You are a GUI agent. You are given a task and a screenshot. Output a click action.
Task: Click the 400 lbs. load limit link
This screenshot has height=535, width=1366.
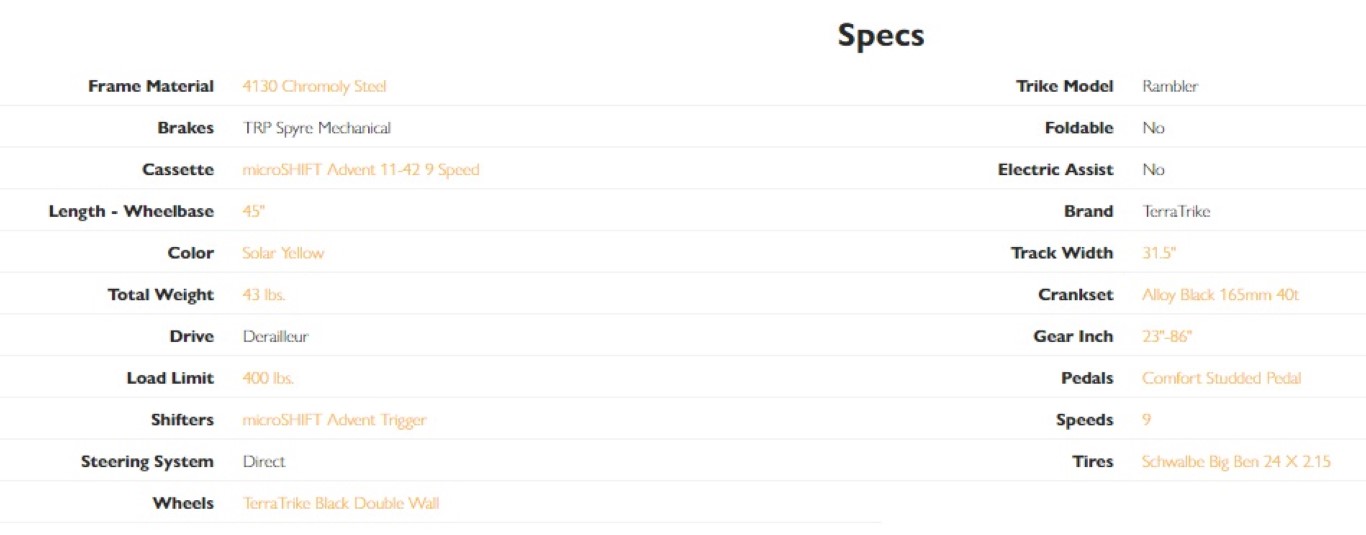(268, 378)
